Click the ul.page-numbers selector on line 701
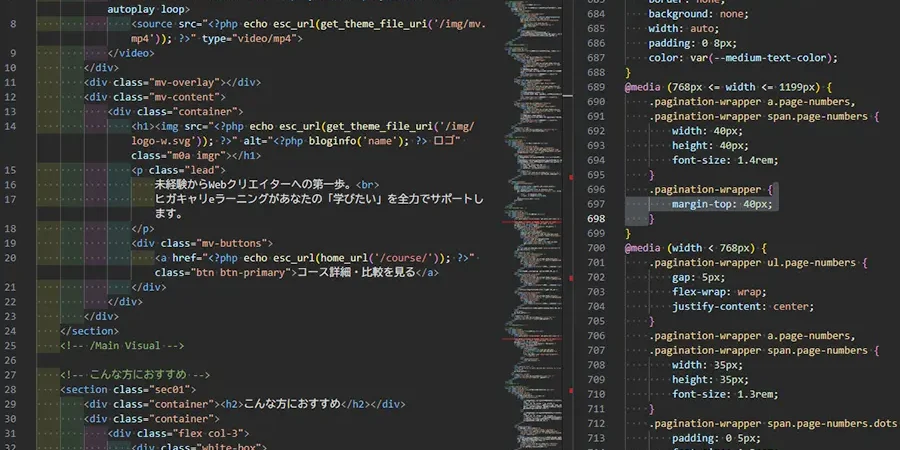This screenshot has height=450, width=900. (x=811, y=262)
